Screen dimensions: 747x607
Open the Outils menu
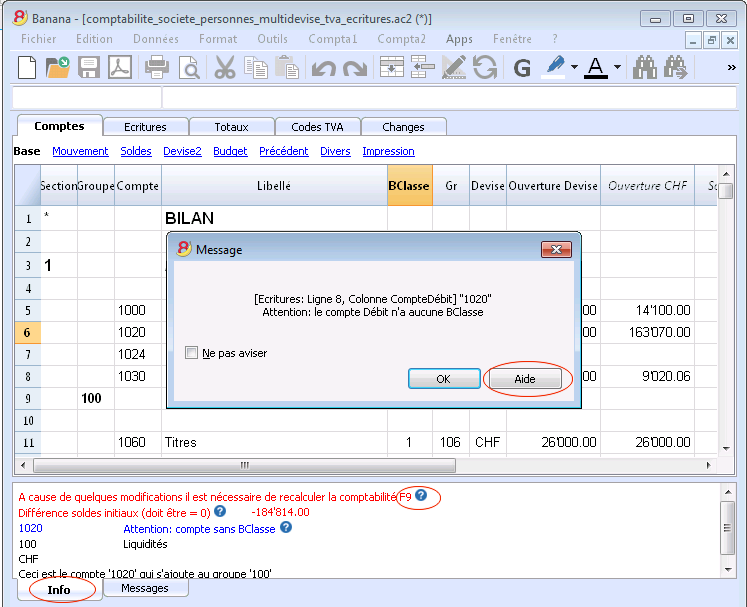click(273, 39)
